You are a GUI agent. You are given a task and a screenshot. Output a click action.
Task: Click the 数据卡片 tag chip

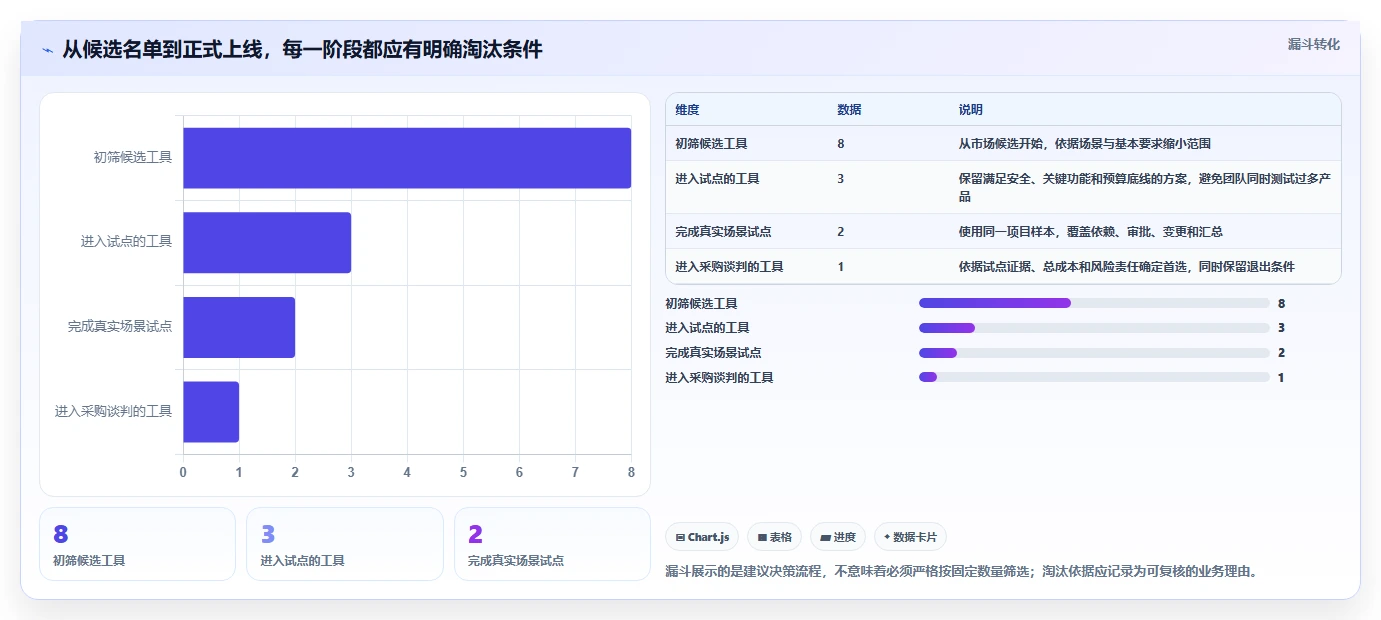coord(910,537)
